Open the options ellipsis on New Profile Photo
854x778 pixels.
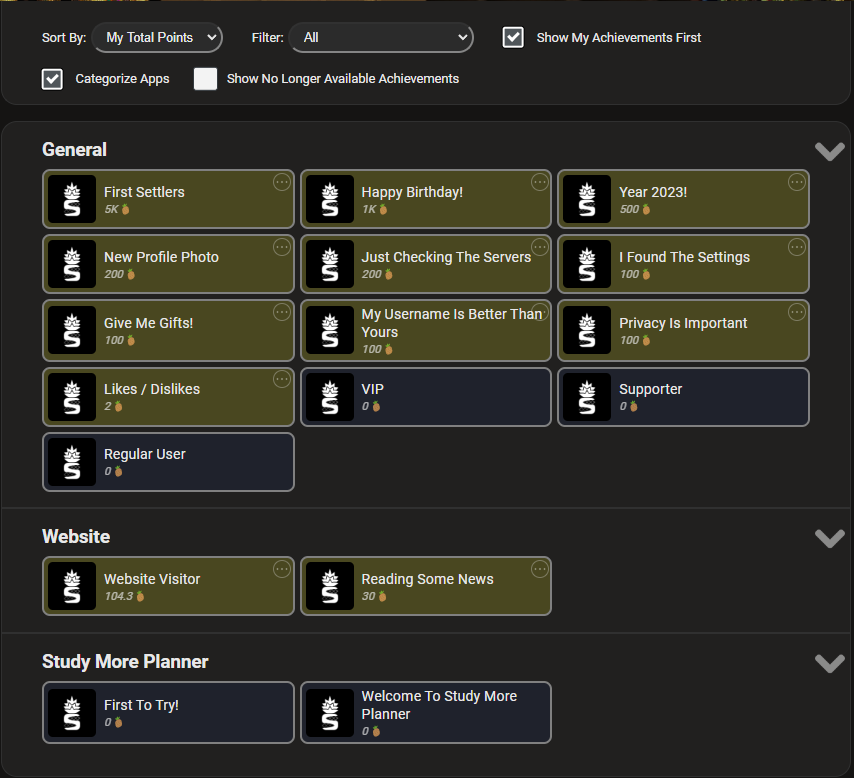point(282,247)
